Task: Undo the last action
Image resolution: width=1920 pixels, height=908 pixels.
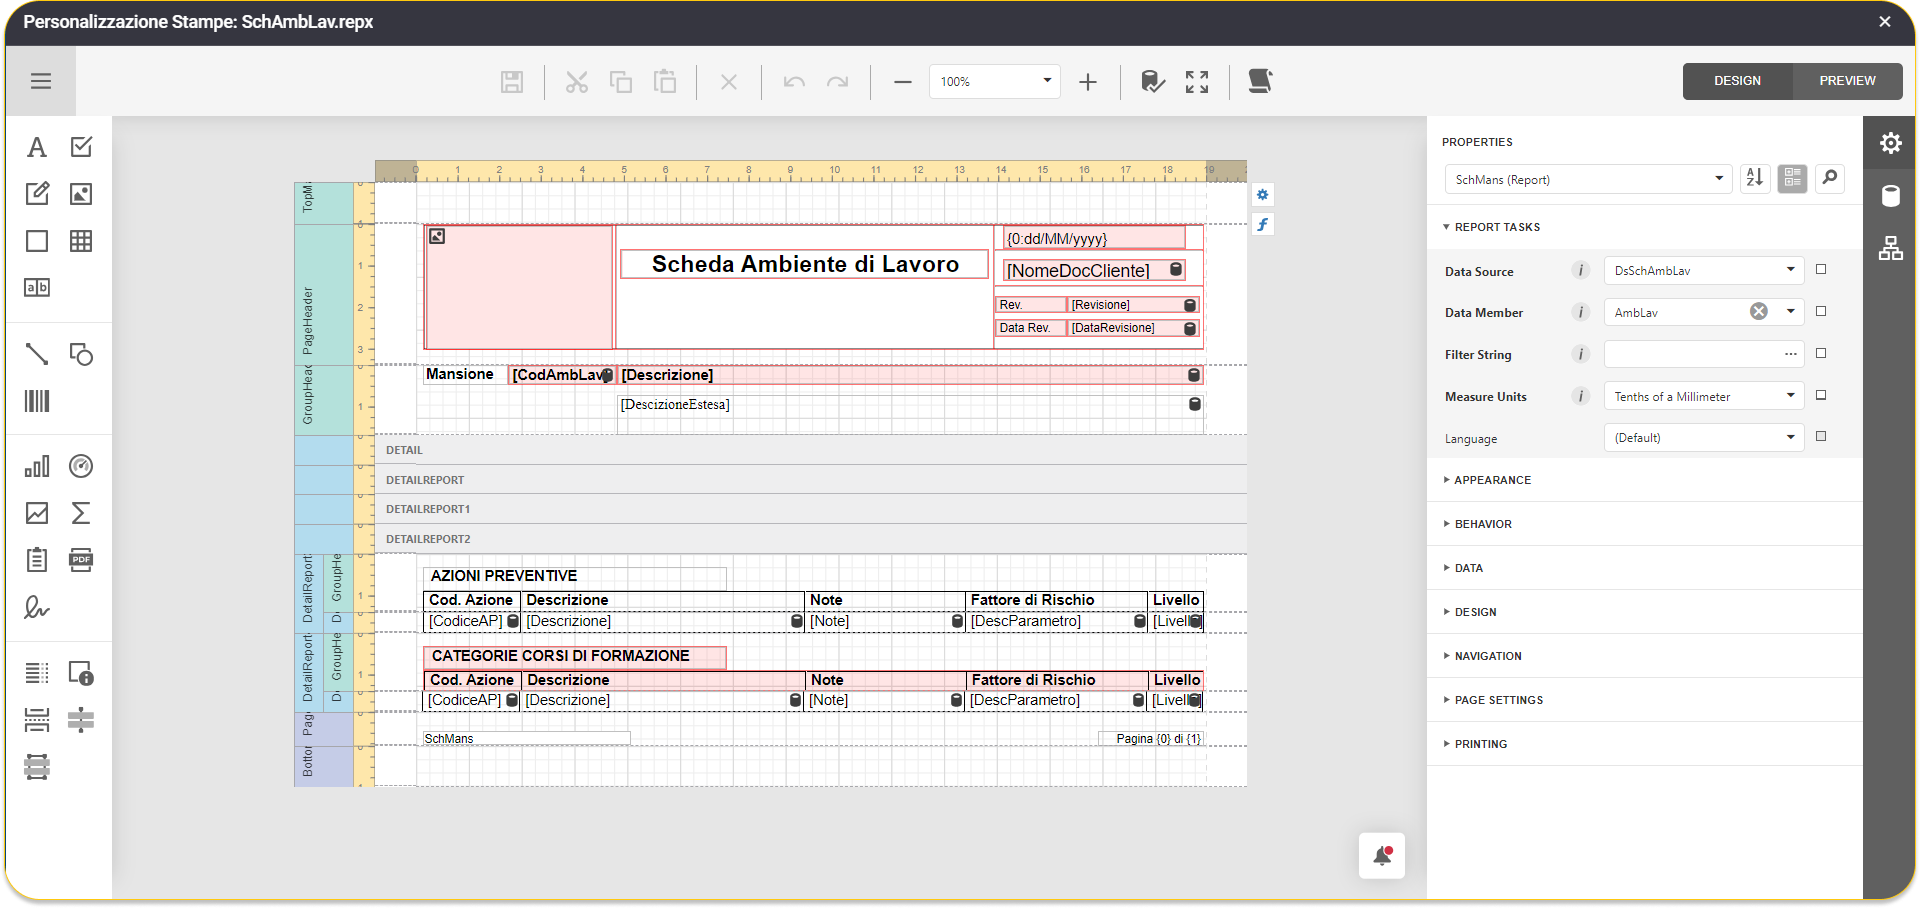Action: click(794, 82)
